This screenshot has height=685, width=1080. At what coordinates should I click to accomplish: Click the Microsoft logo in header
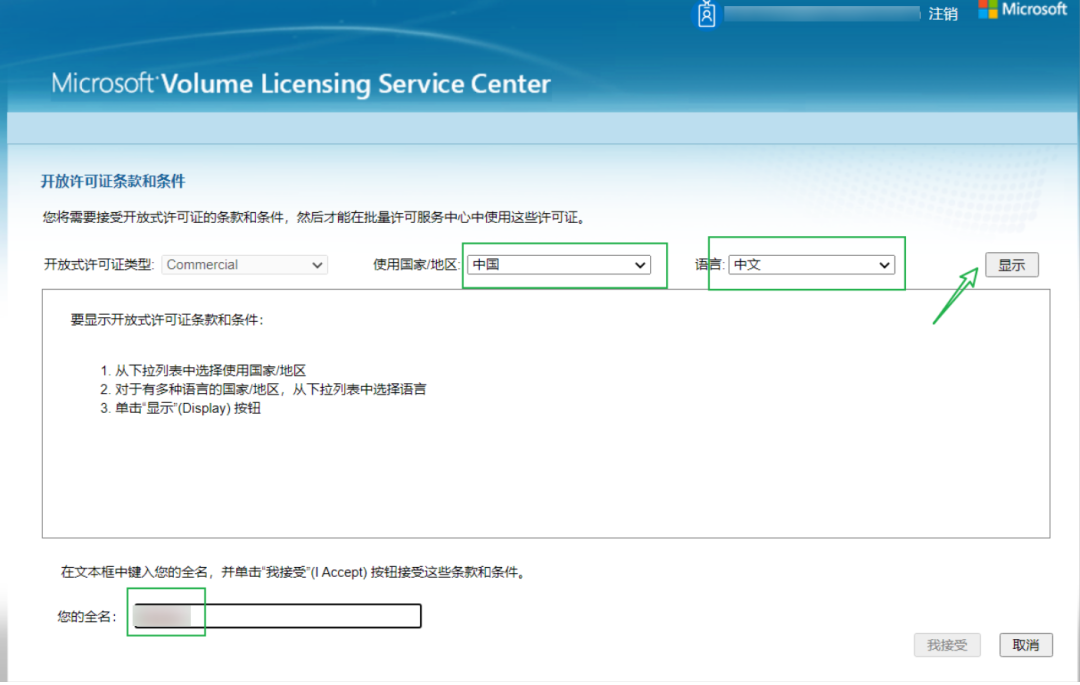click(1022, 10)
